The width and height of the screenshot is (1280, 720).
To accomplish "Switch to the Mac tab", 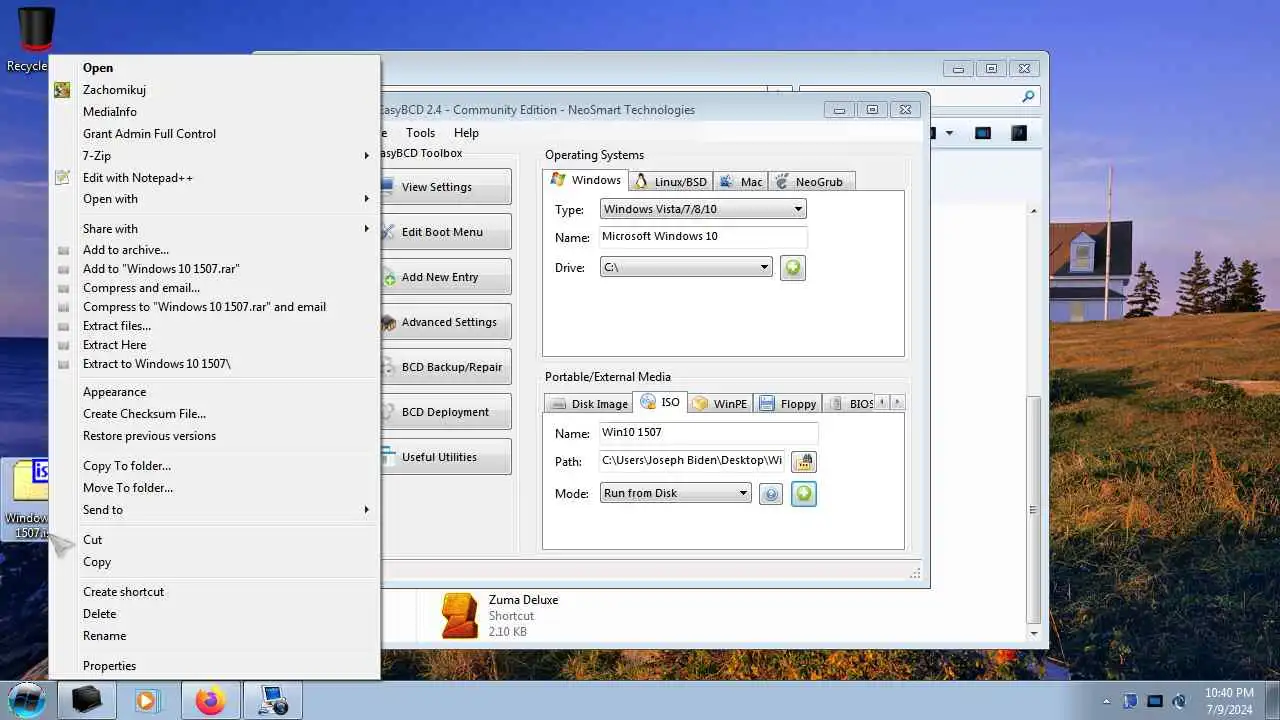I will (741, 182).
